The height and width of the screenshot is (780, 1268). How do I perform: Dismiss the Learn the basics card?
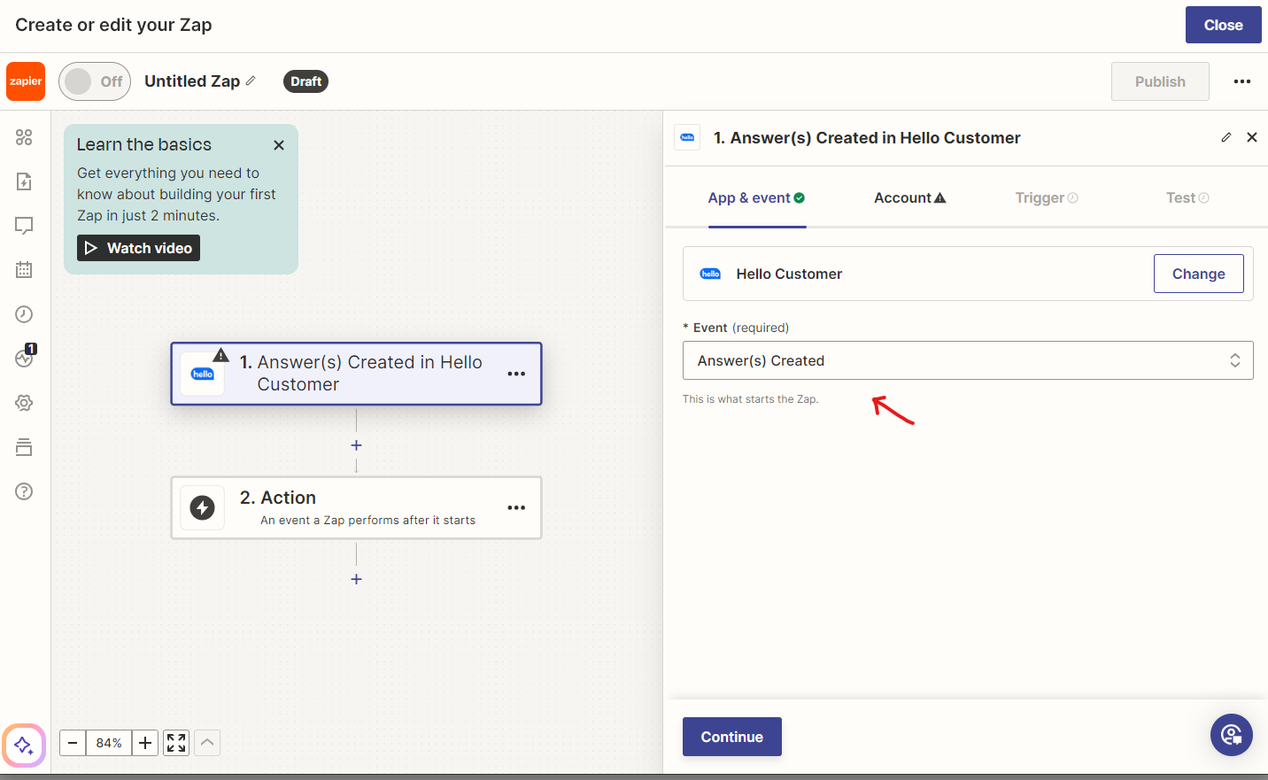[x=279, y=145]
